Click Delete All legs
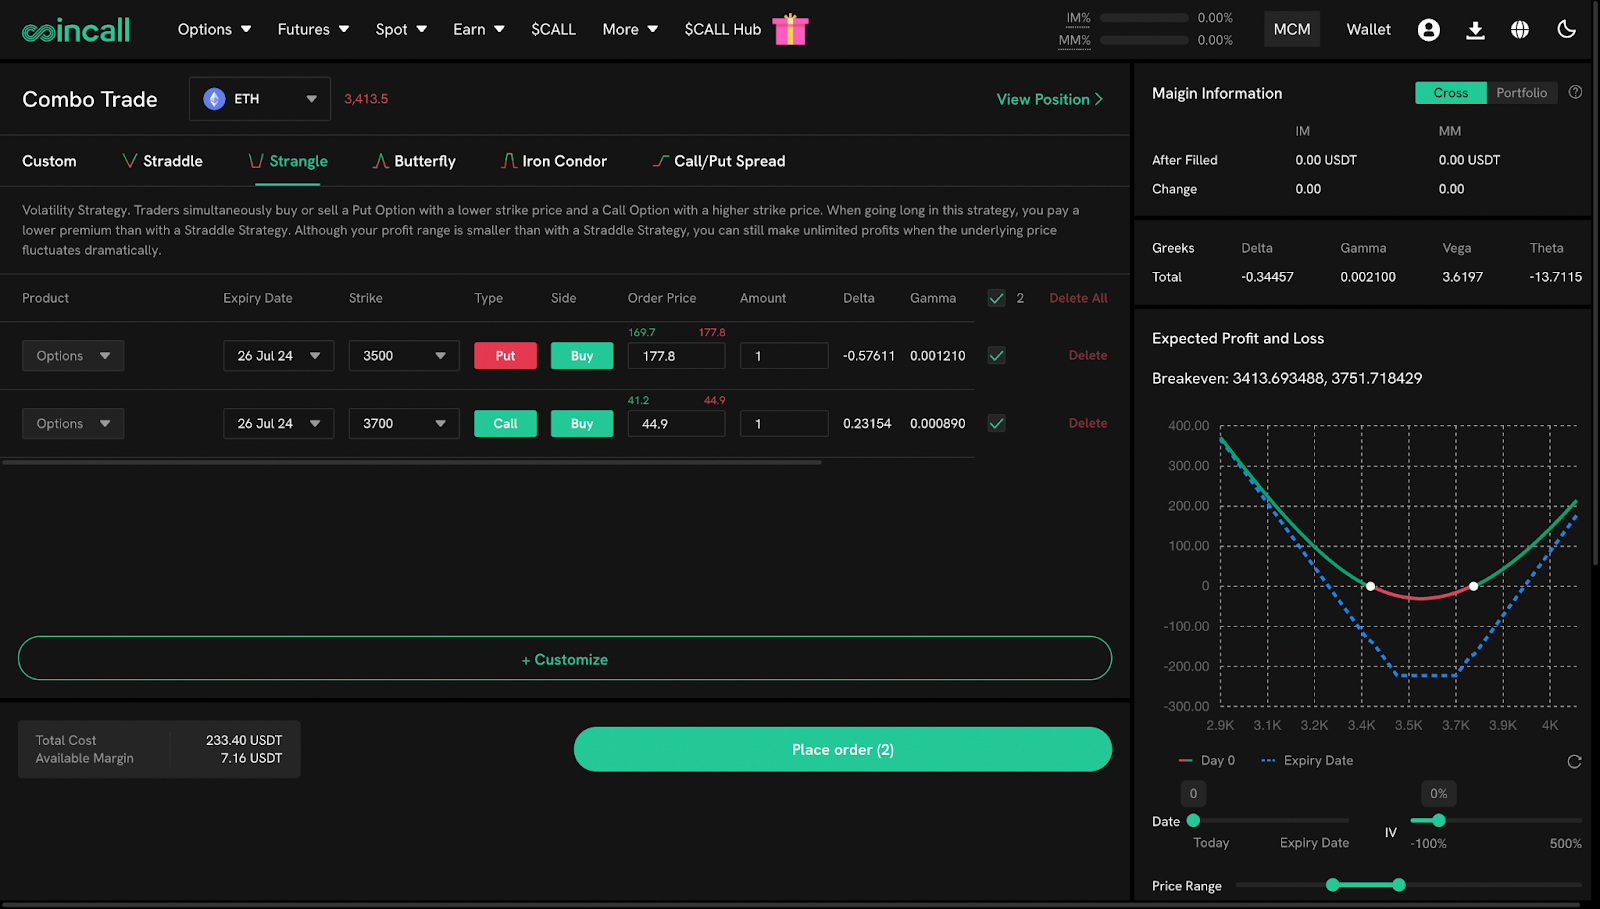 (1078, 298)
